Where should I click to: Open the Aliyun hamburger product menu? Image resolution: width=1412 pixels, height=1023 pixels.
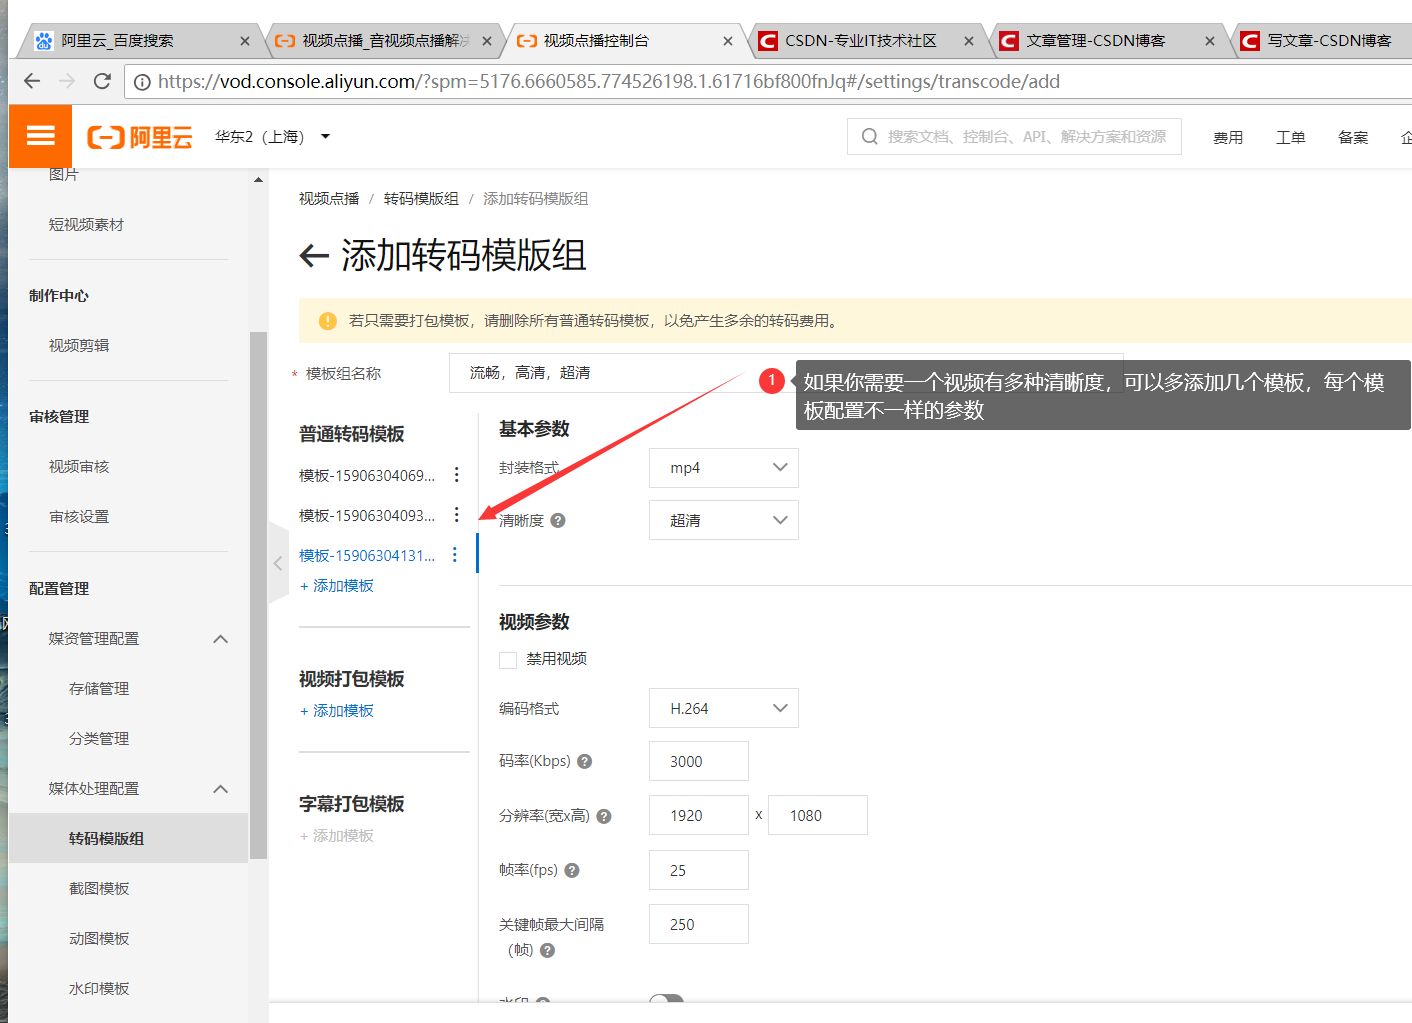(40, 136)
